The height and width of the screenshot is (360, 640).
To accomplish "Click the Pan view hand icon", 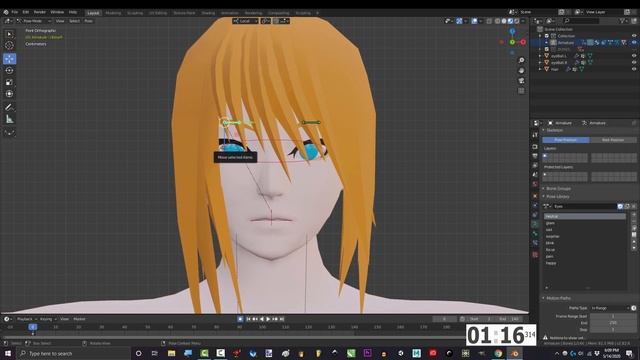I will pos(521,71).
